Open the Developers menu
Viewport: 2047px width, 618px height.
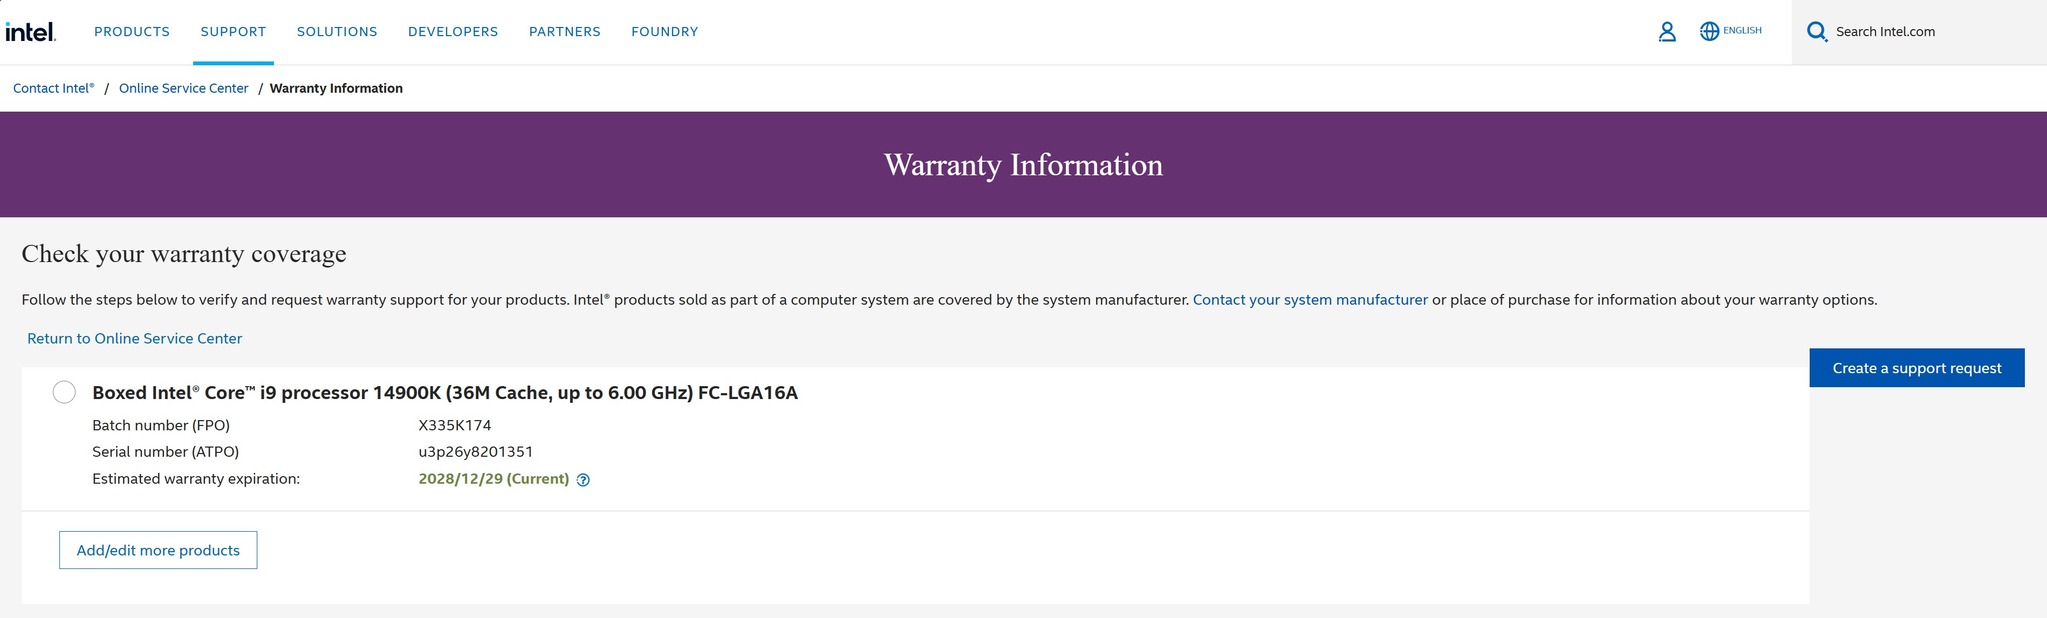pyautogui.click(x=453, y=32)
